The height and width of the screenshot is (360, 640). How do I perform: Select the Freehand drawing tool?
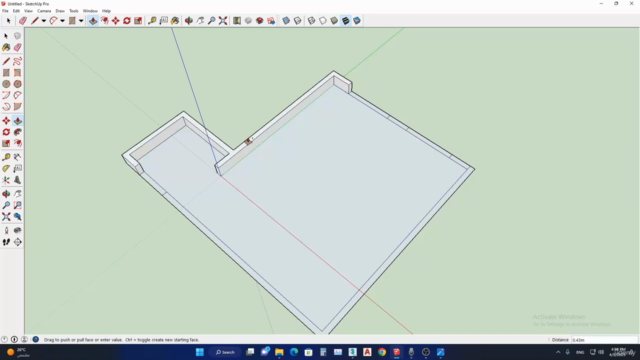[x=18, y=61]
